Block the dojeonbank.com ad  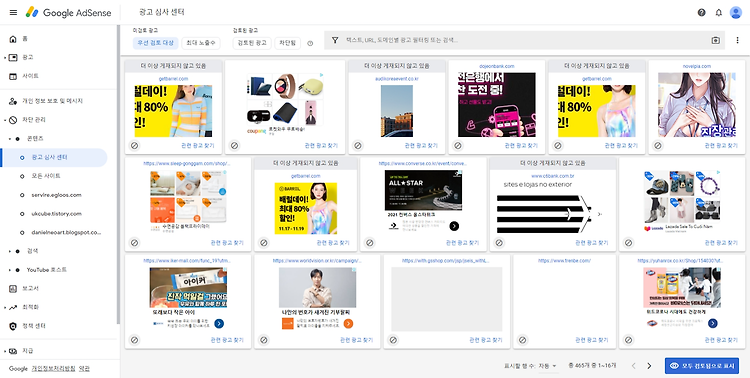[458, 145]
